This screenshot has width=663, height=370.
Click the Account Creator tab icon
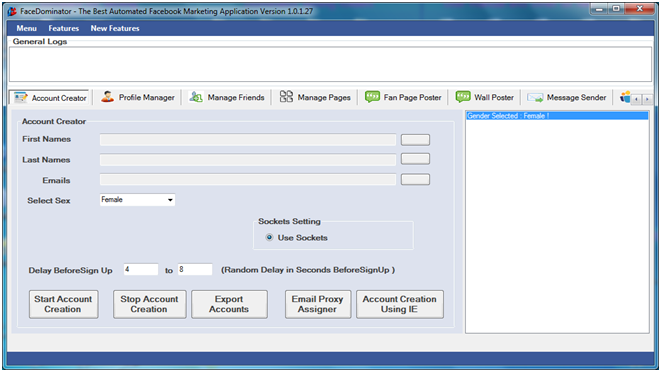(20, 98)
